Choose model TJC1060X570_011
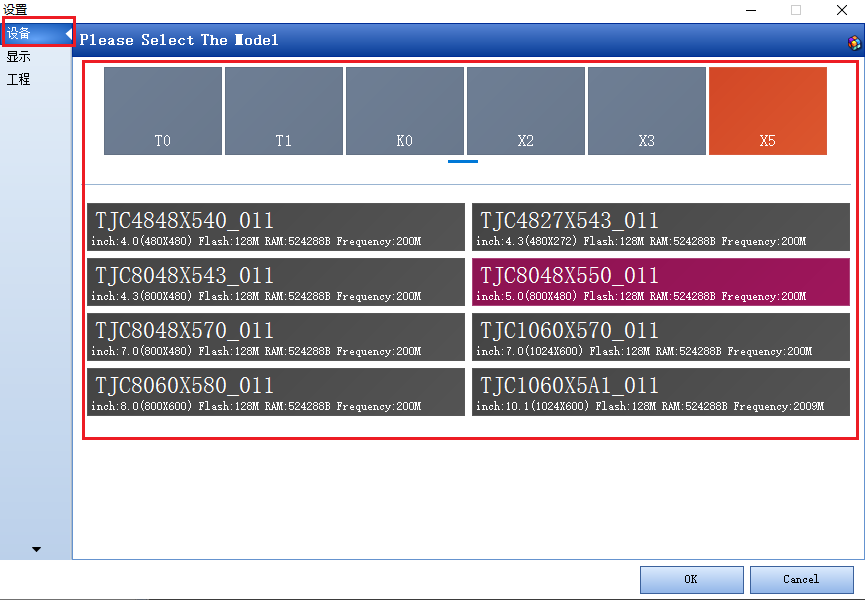 pos(661,337)
